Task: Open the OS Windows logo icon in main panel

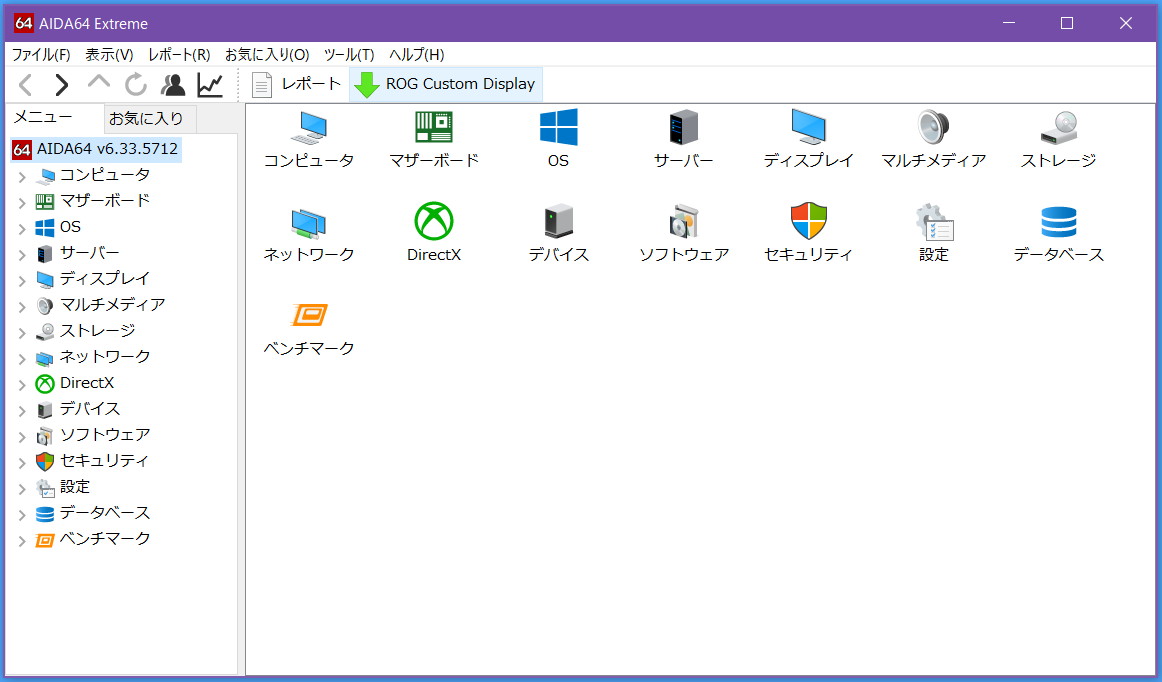Action: pos(558,128)
